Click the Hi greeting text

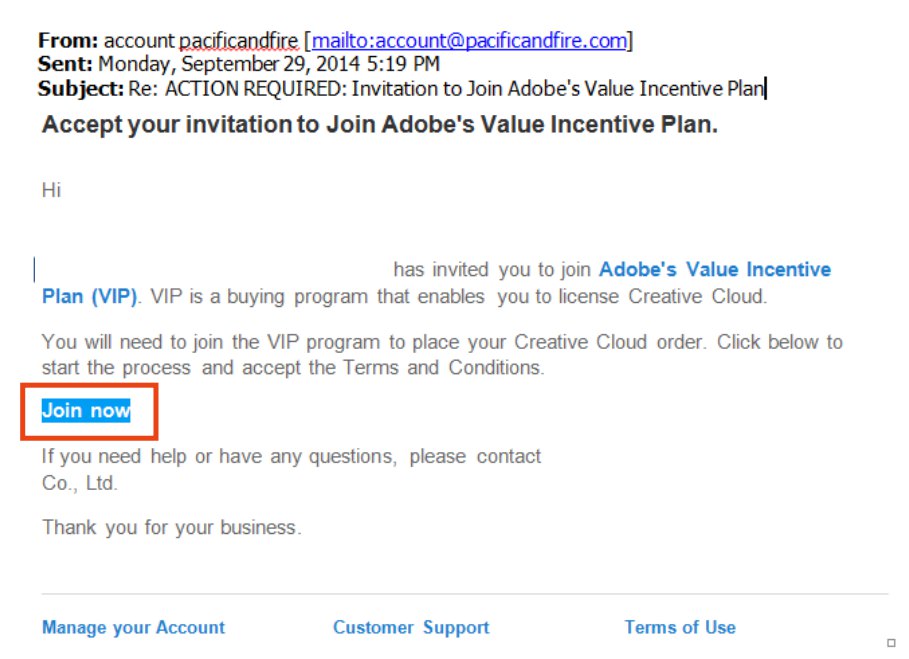coord(52,190)
